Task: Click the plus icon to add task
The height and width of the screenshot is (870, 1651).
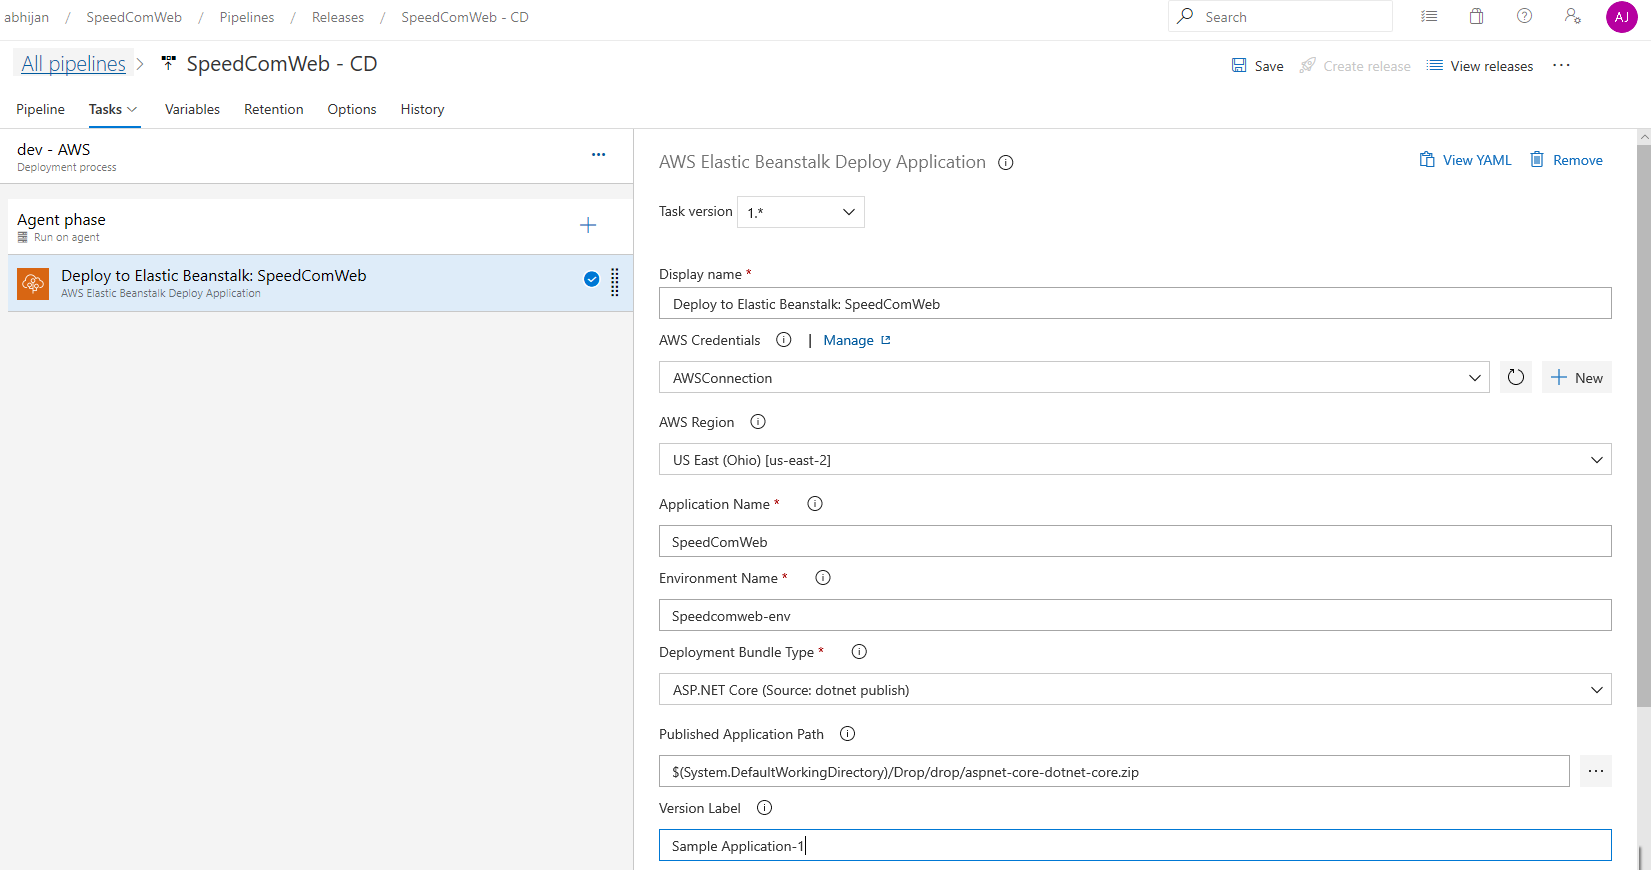Action: click(x=588, y=226)
